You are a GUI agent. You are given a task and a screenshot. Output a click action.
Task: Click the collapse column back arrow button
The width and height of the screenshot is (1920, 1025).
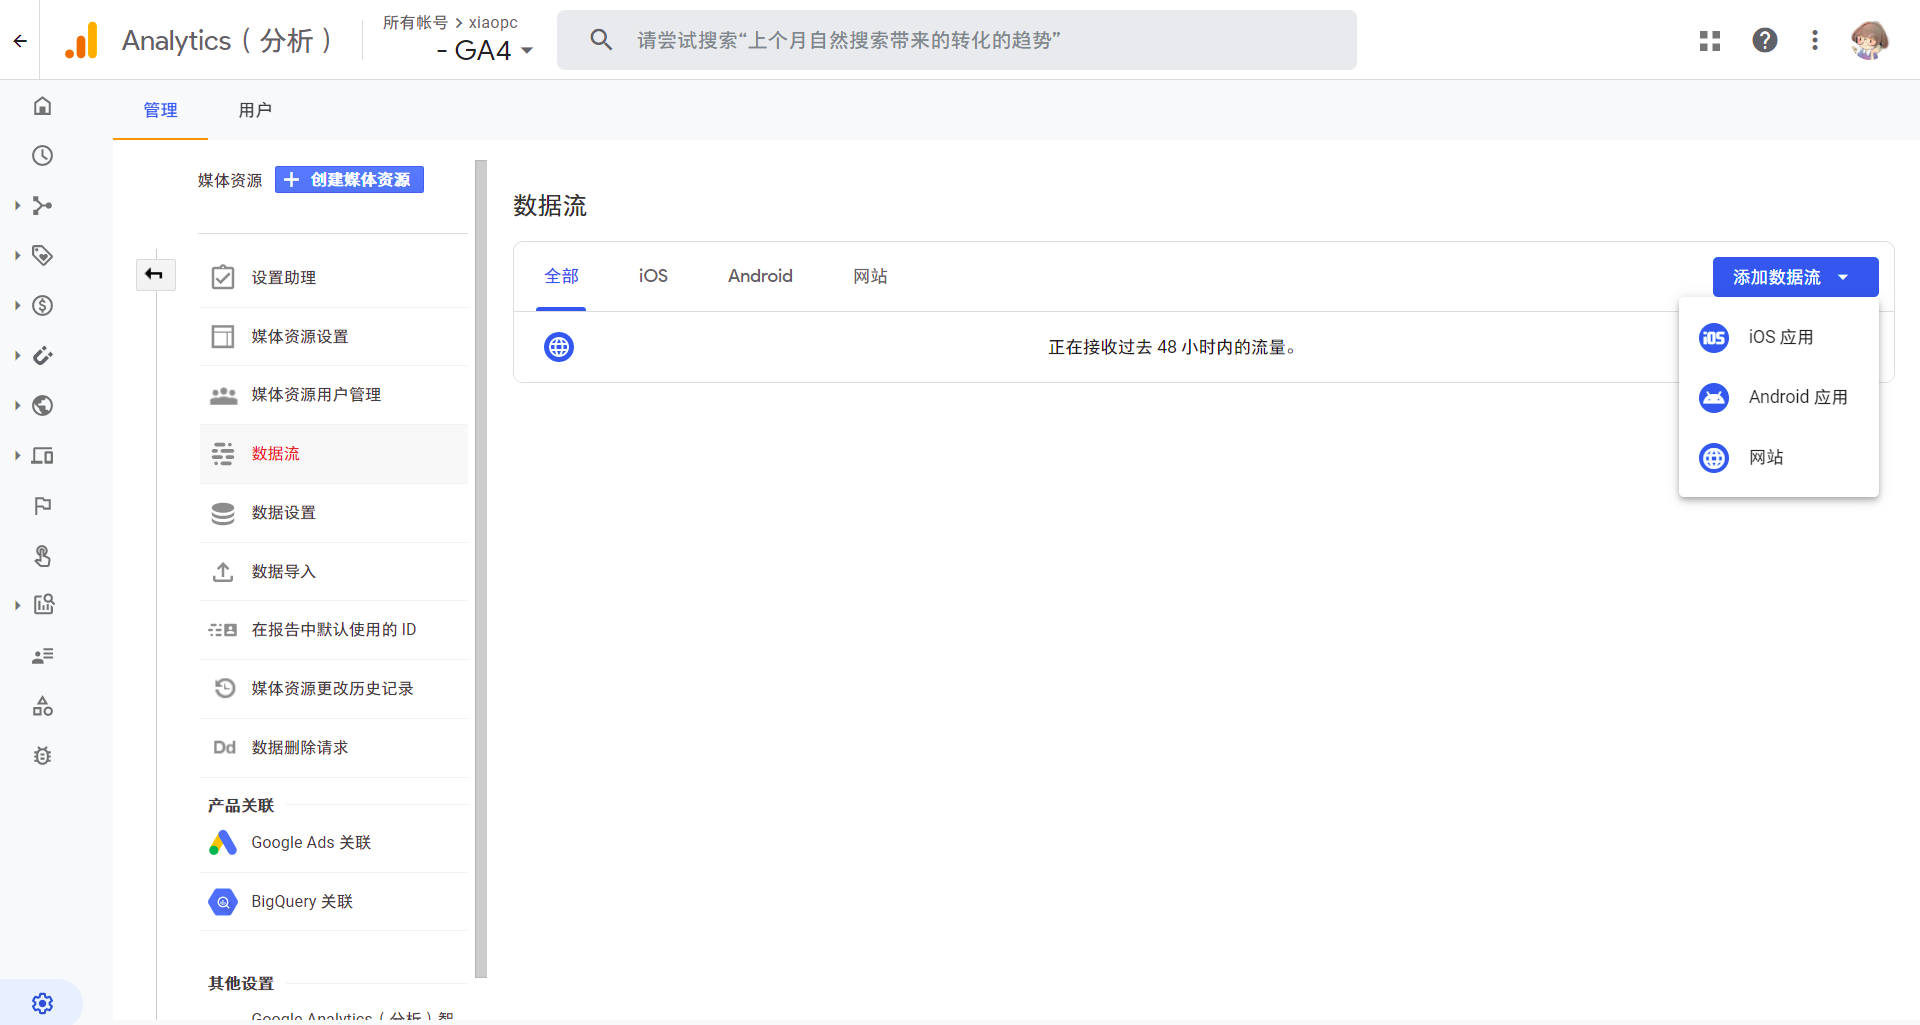coord(155,274)
